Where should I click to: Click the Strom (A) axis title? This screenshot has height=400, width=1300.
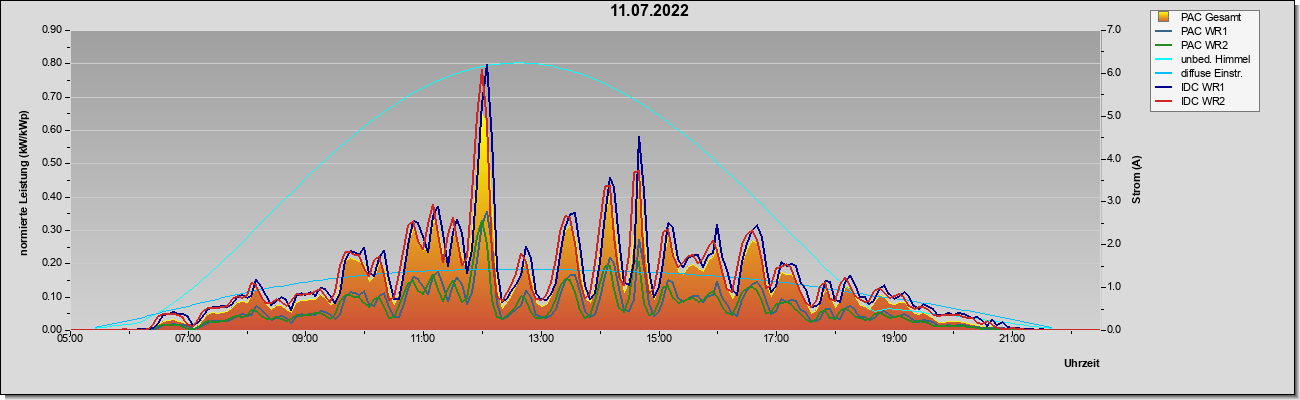[x=1137, y=180]
